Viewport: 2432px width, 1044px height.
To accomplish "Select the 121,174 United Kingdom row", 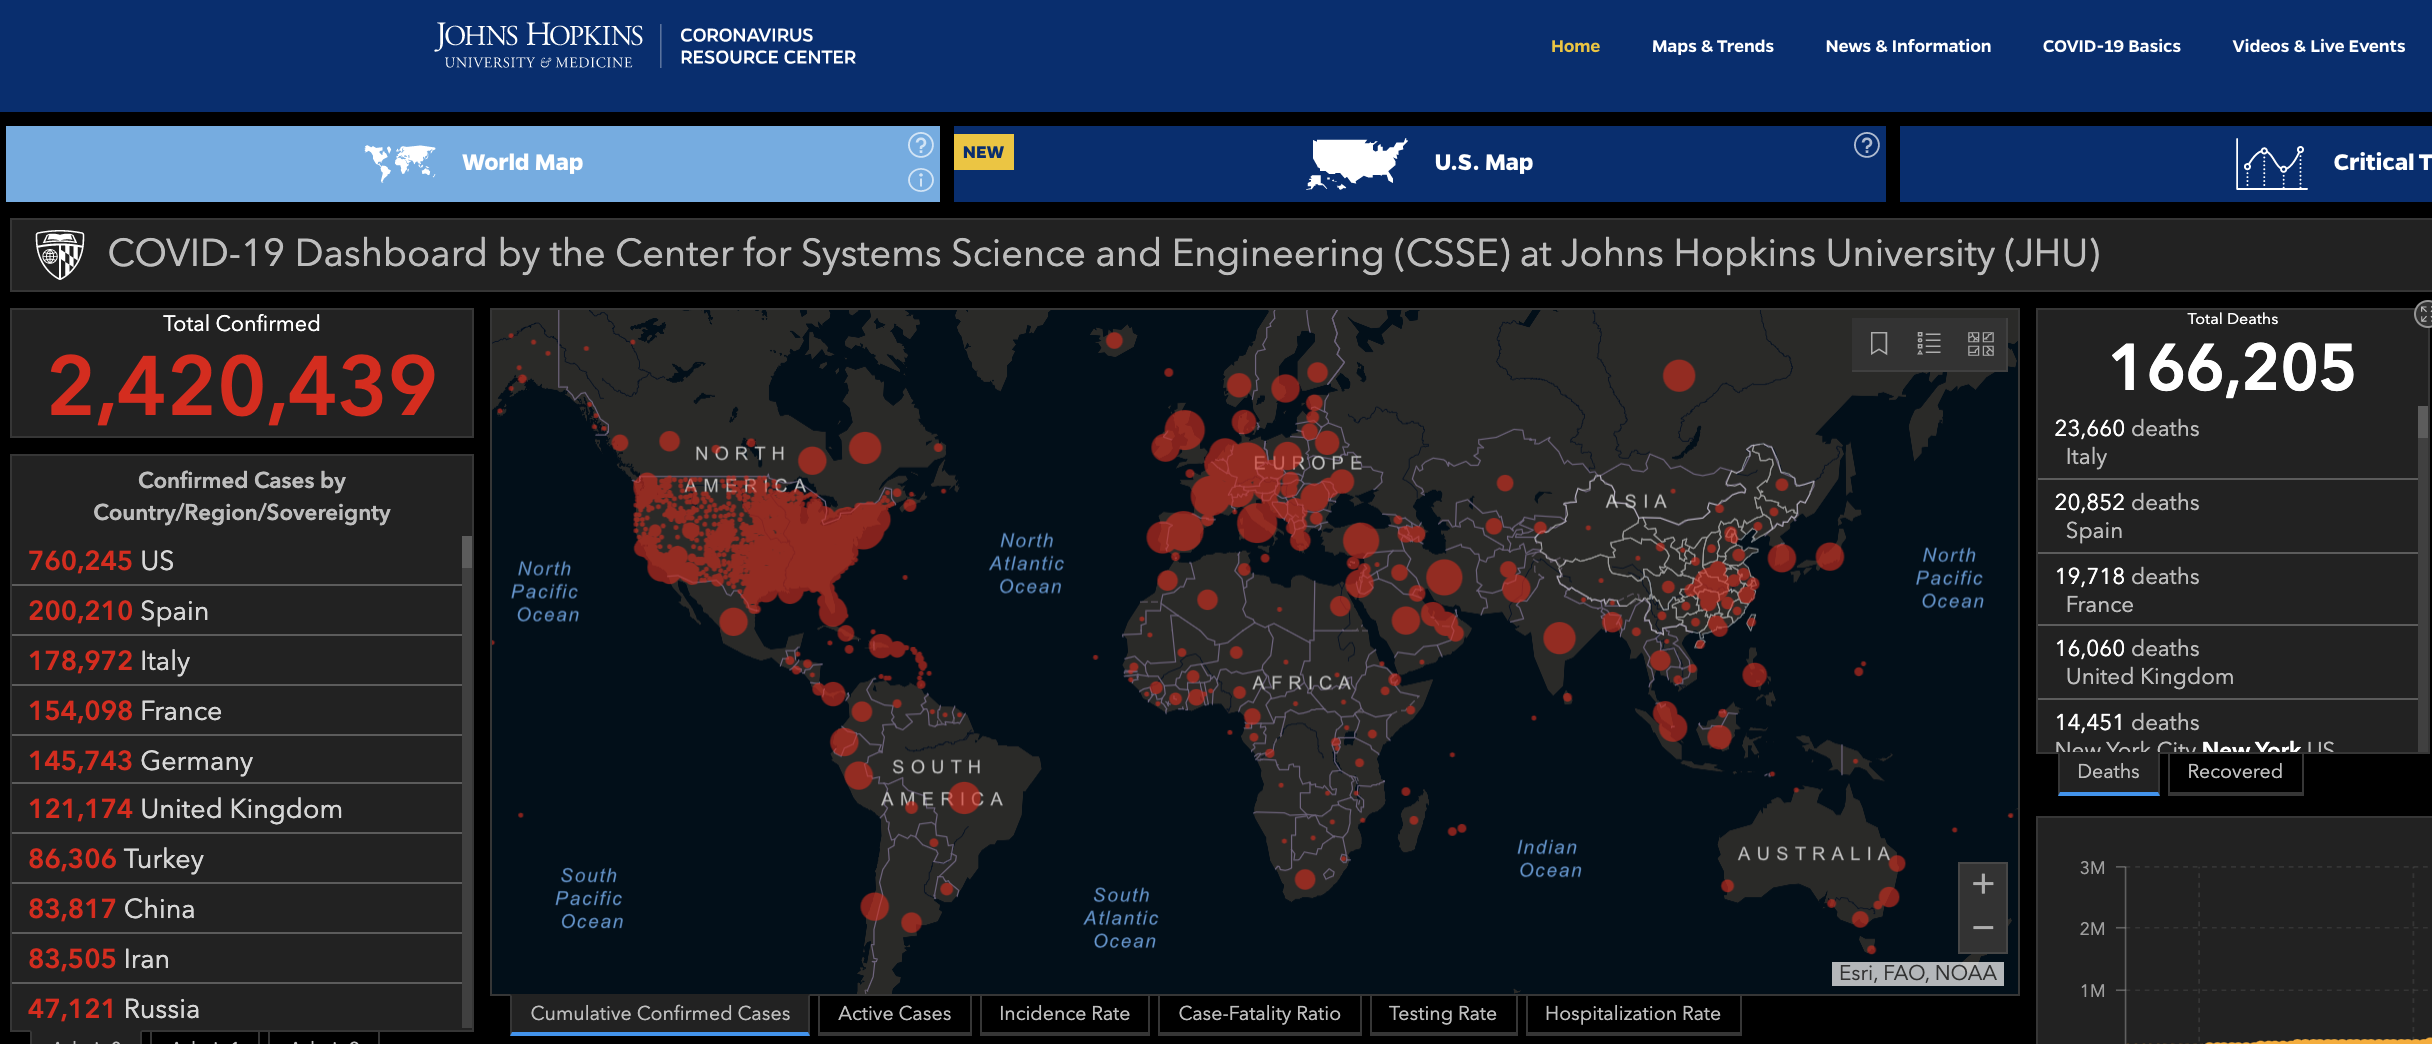I will click(237, 809).
